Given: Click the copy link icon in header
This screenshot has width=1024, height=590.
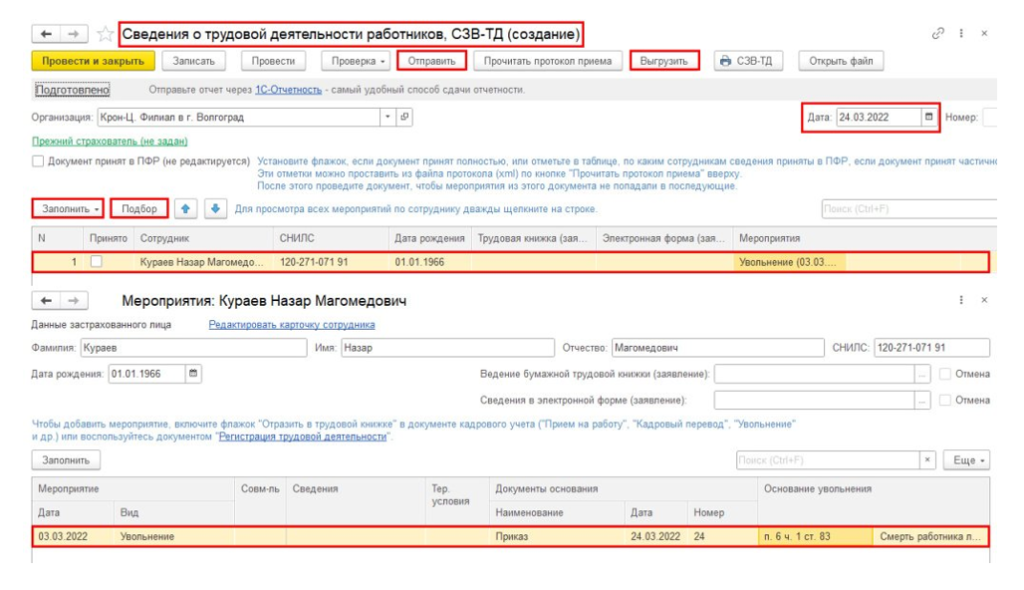Looking at the screenshot, I should pos(938,33).
